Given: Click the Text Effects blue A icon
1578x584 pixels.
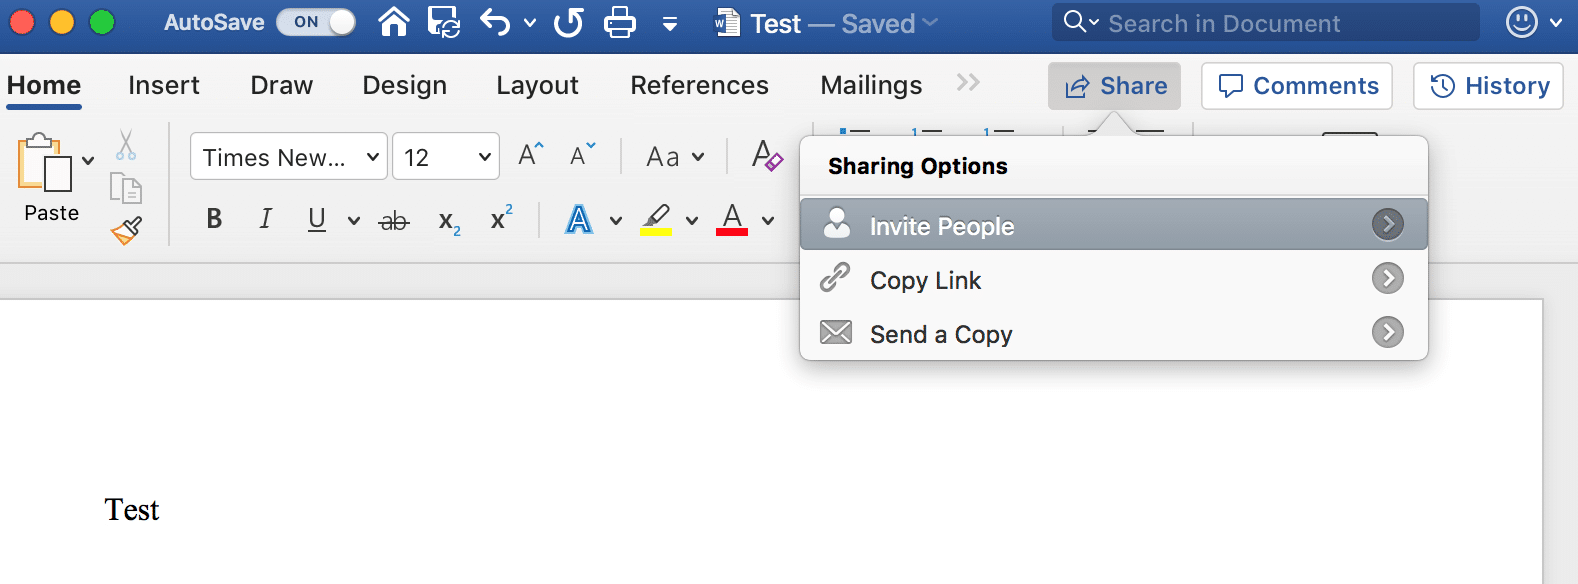Looking at the screenshot, I should [579, 219].
